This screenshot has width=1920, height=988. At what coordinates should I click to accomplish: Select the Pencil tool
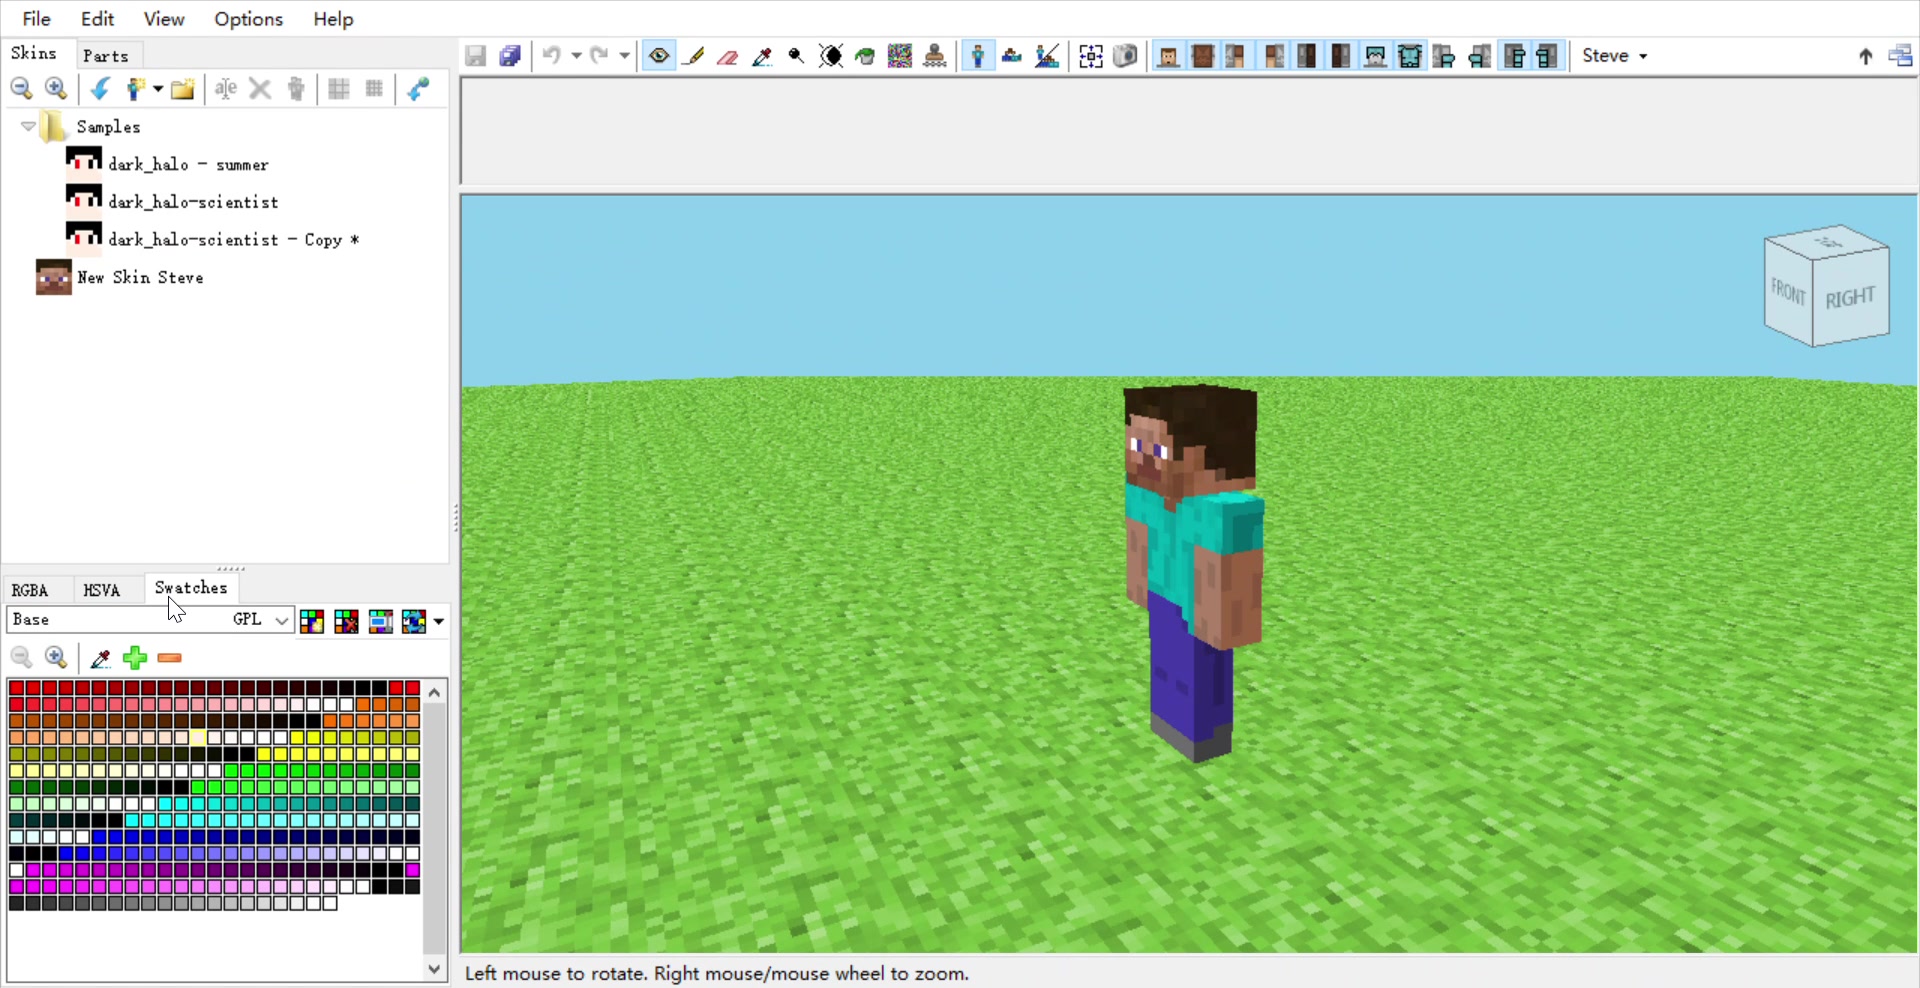(693, 56)
